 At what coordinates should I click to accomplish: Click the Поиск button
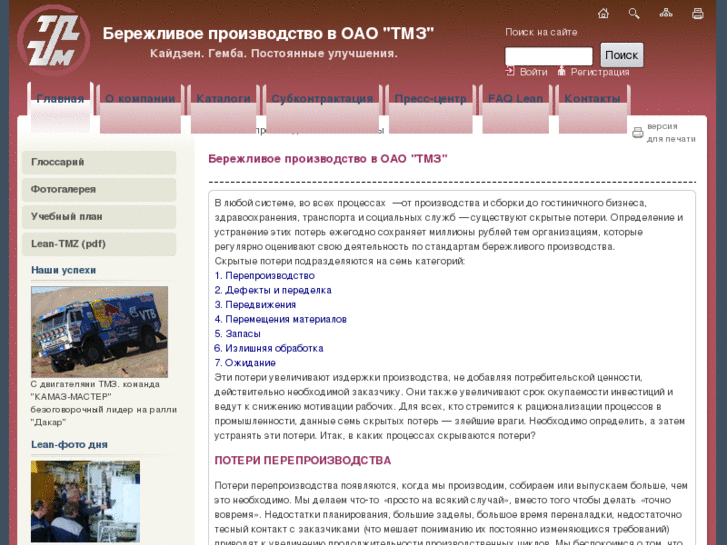tap(622, 55)
